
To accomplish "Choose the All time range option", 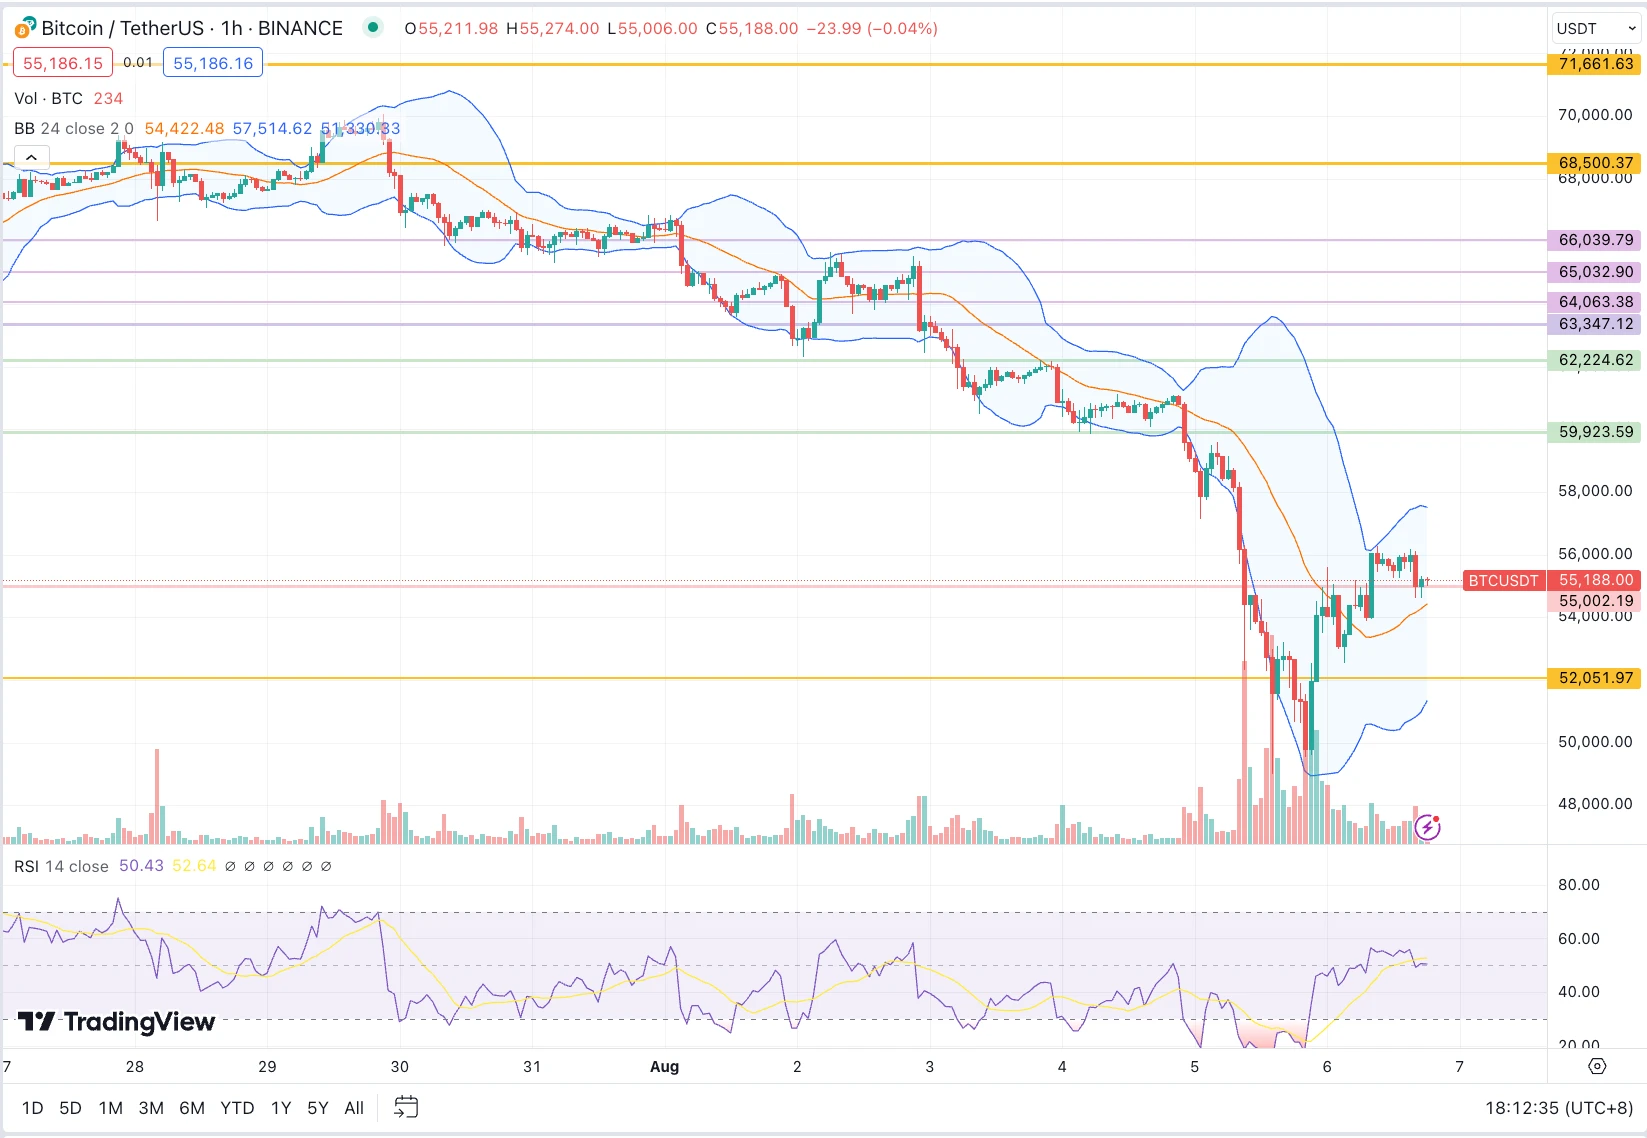I will 354,1107.
